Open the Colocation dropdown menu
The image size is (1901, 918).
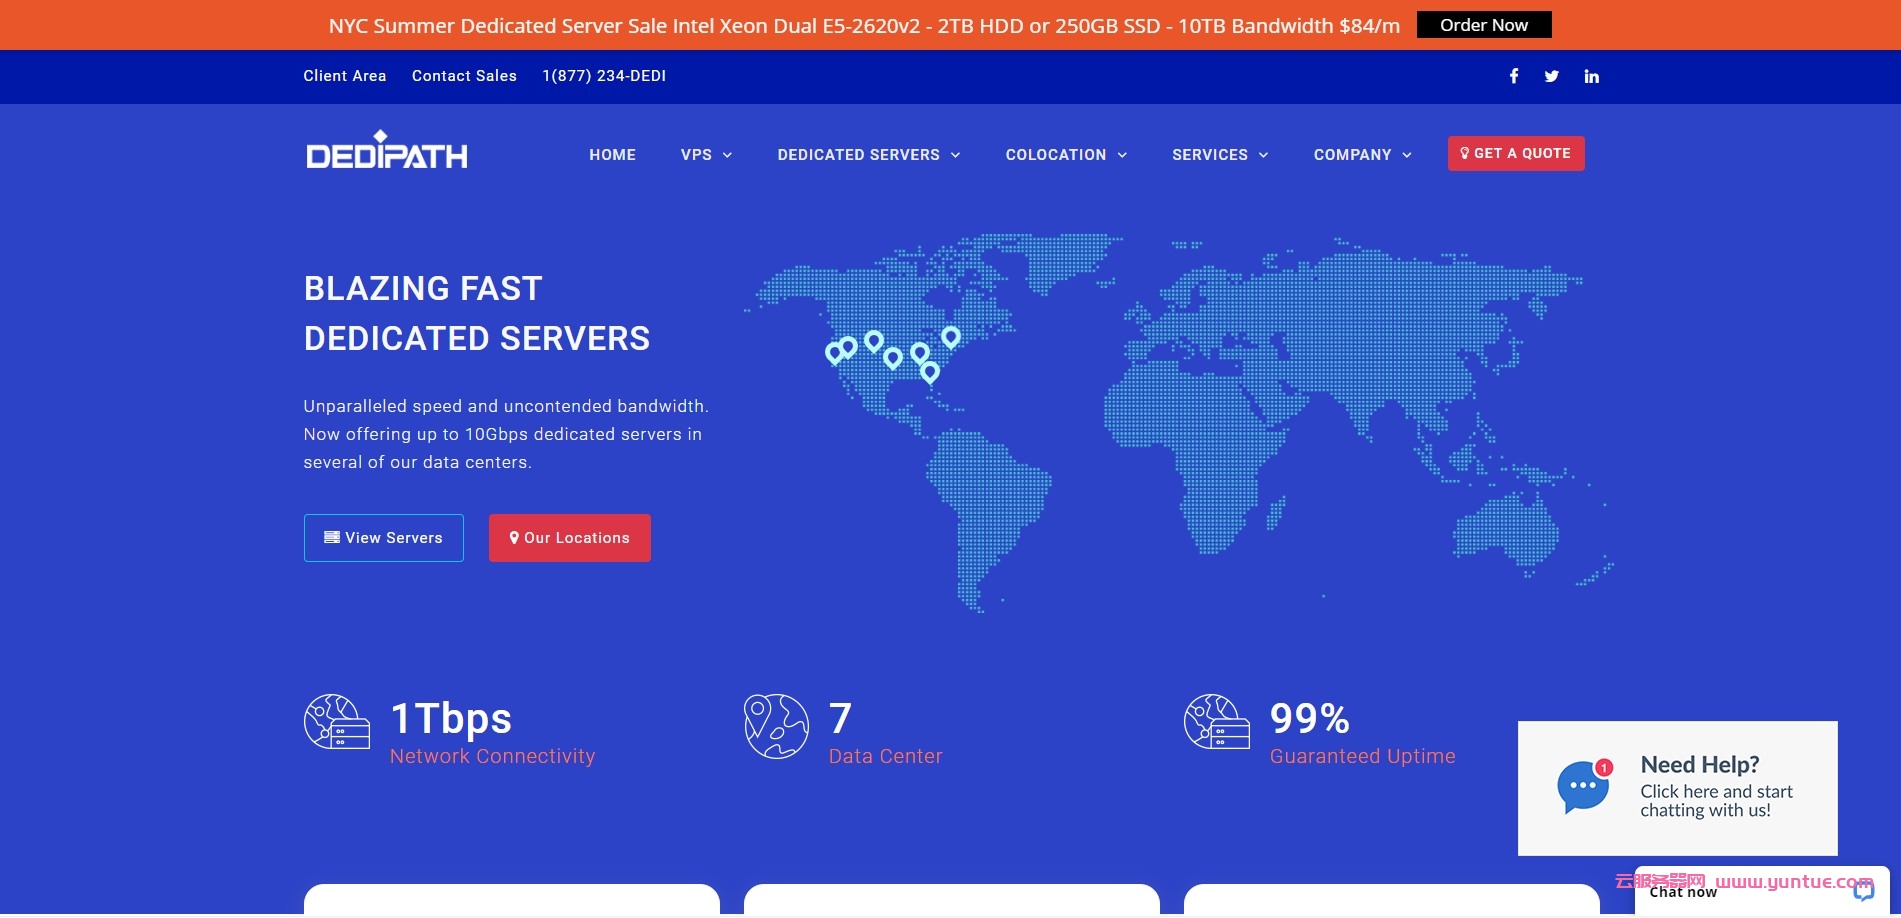(1066, 155)
